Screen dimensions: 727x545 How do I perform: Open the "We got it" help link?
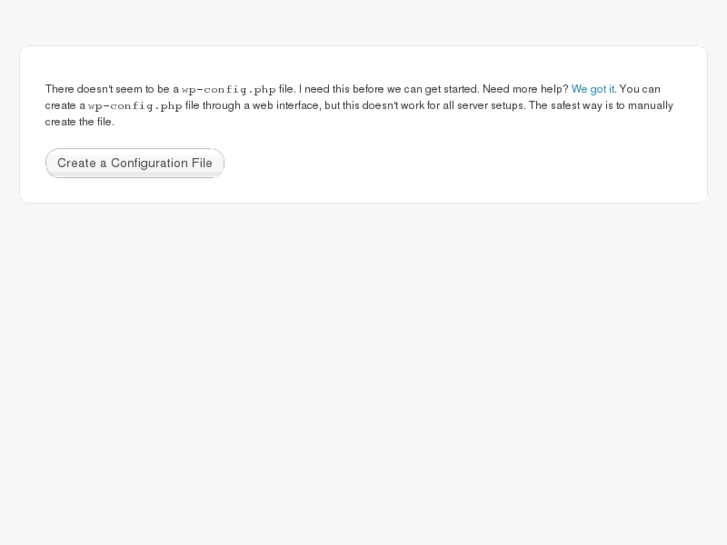point(592,89)
